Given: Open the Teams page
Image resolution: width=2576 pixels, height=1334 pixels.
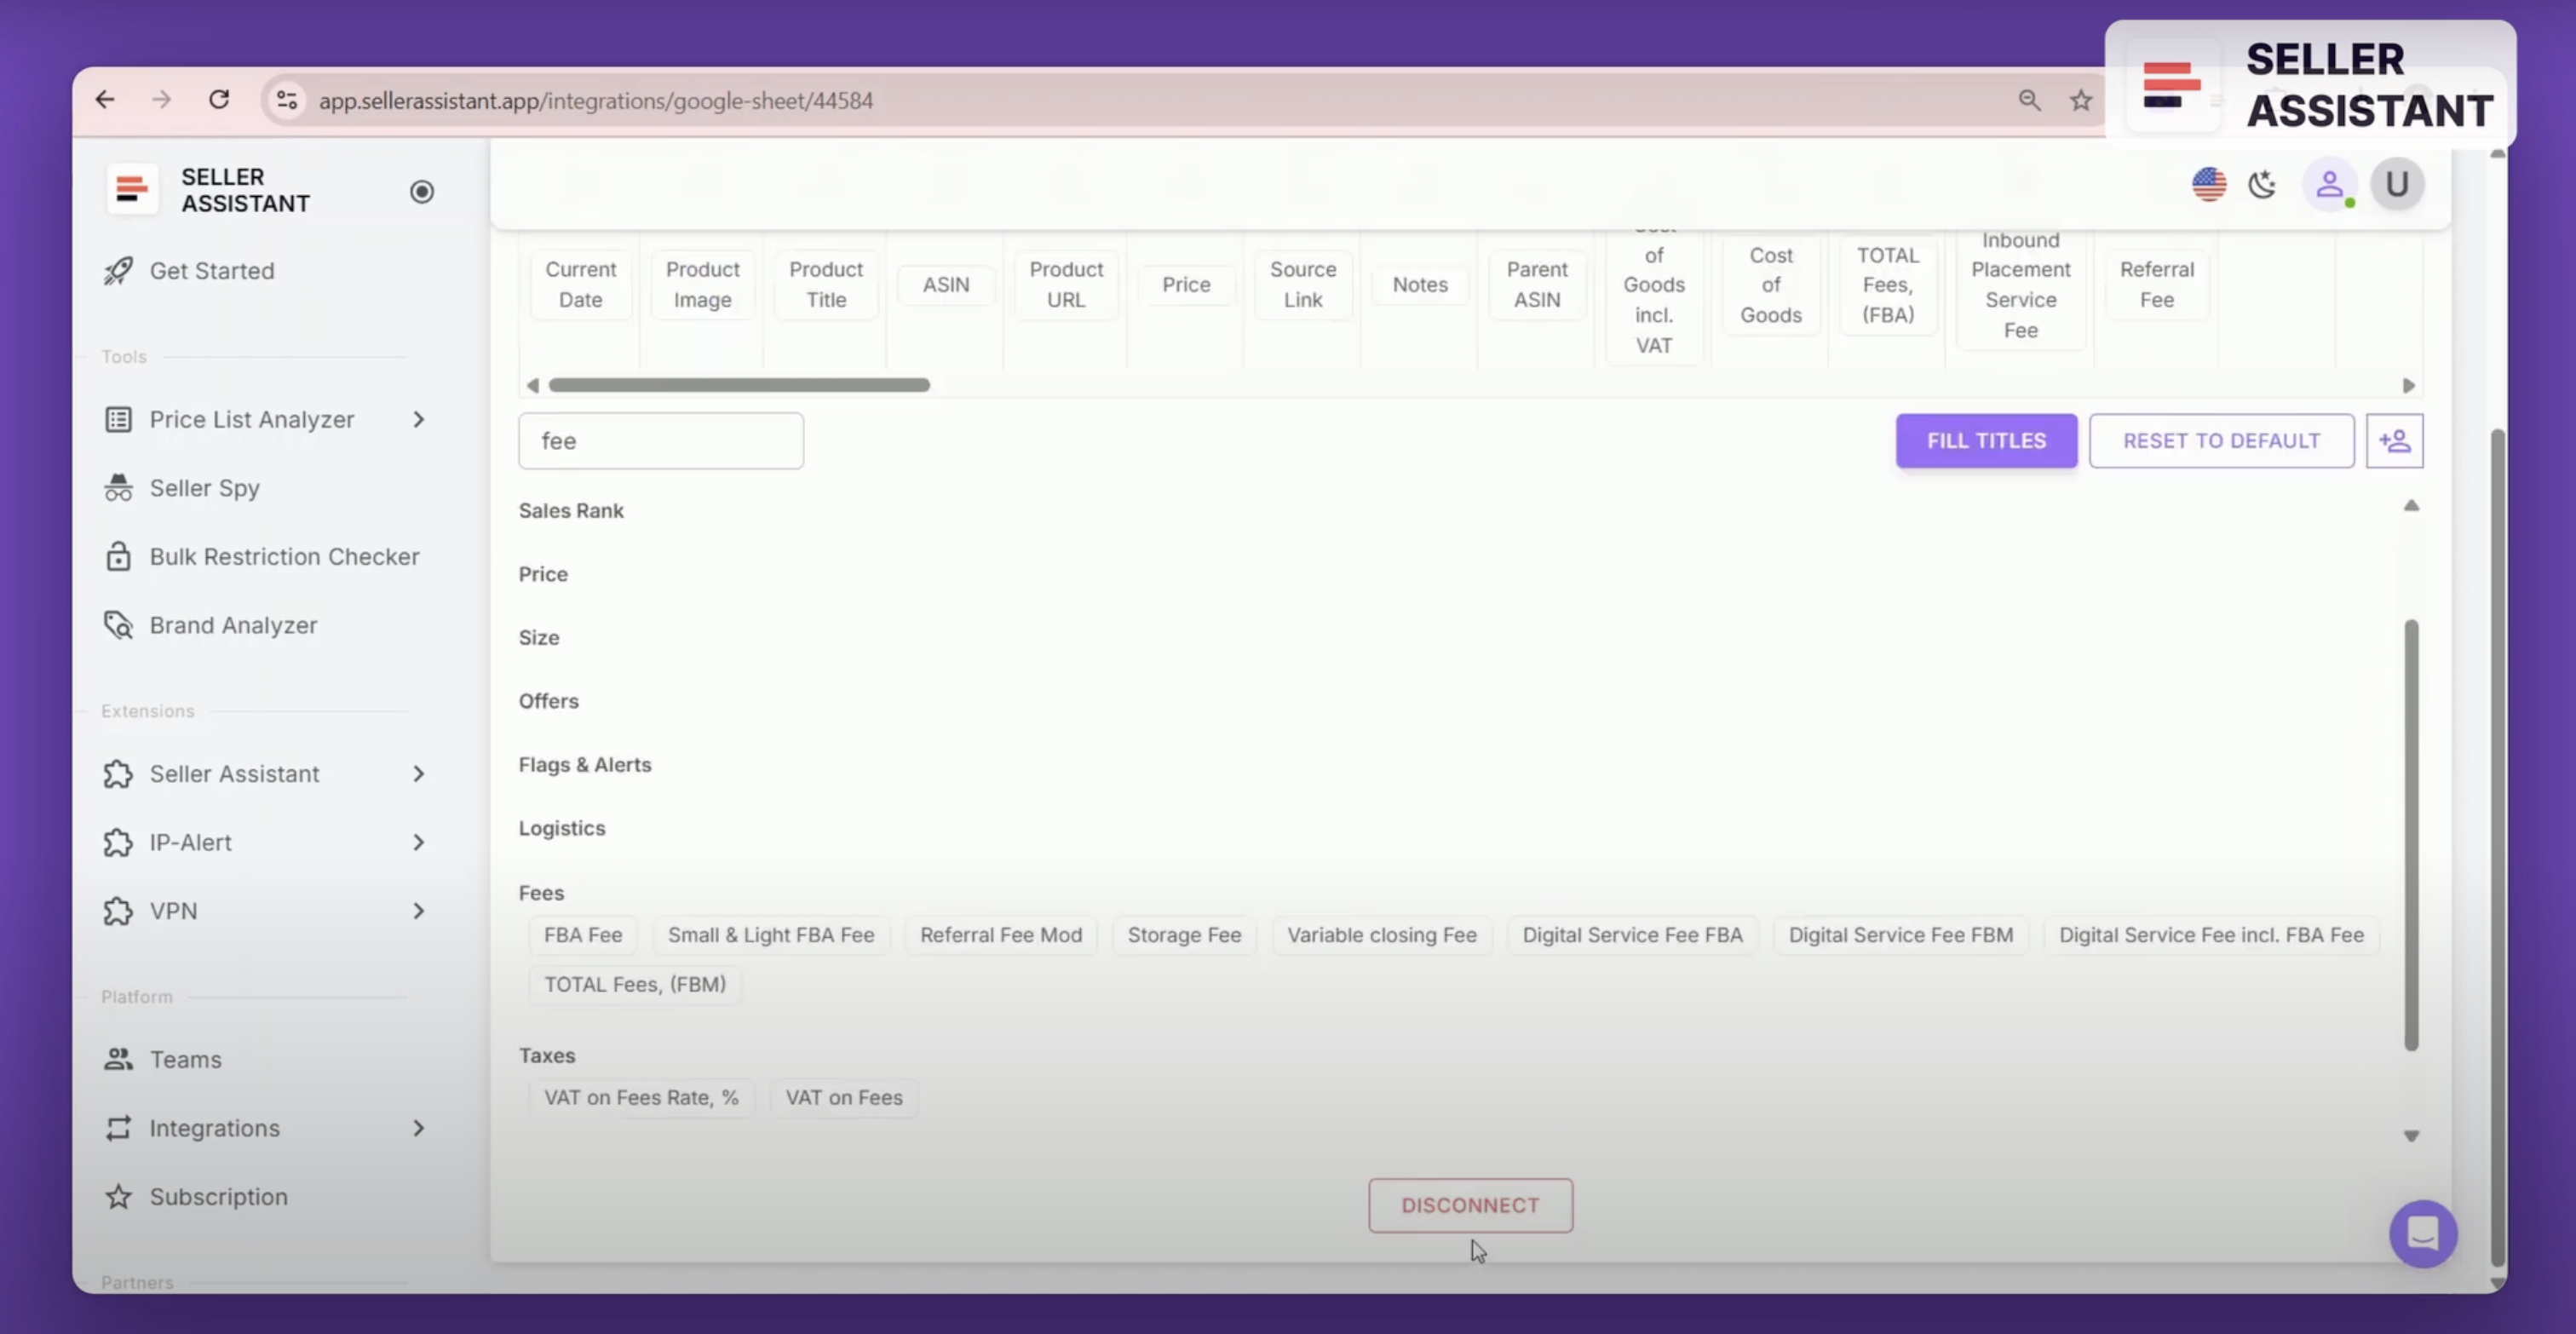Looking at the screenshot, I should point(185,1059).
